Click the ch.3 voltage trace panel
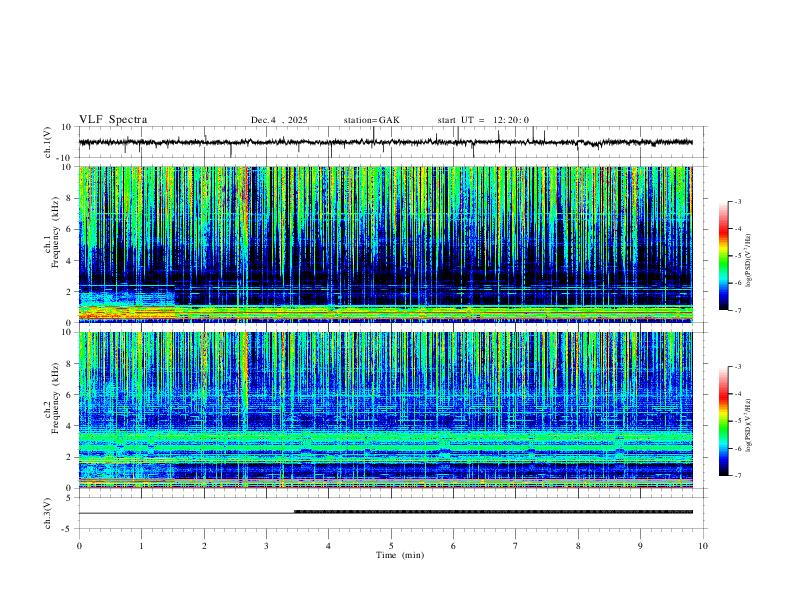Viewport: 792px width, 612px height. click(x=392, y=513)
